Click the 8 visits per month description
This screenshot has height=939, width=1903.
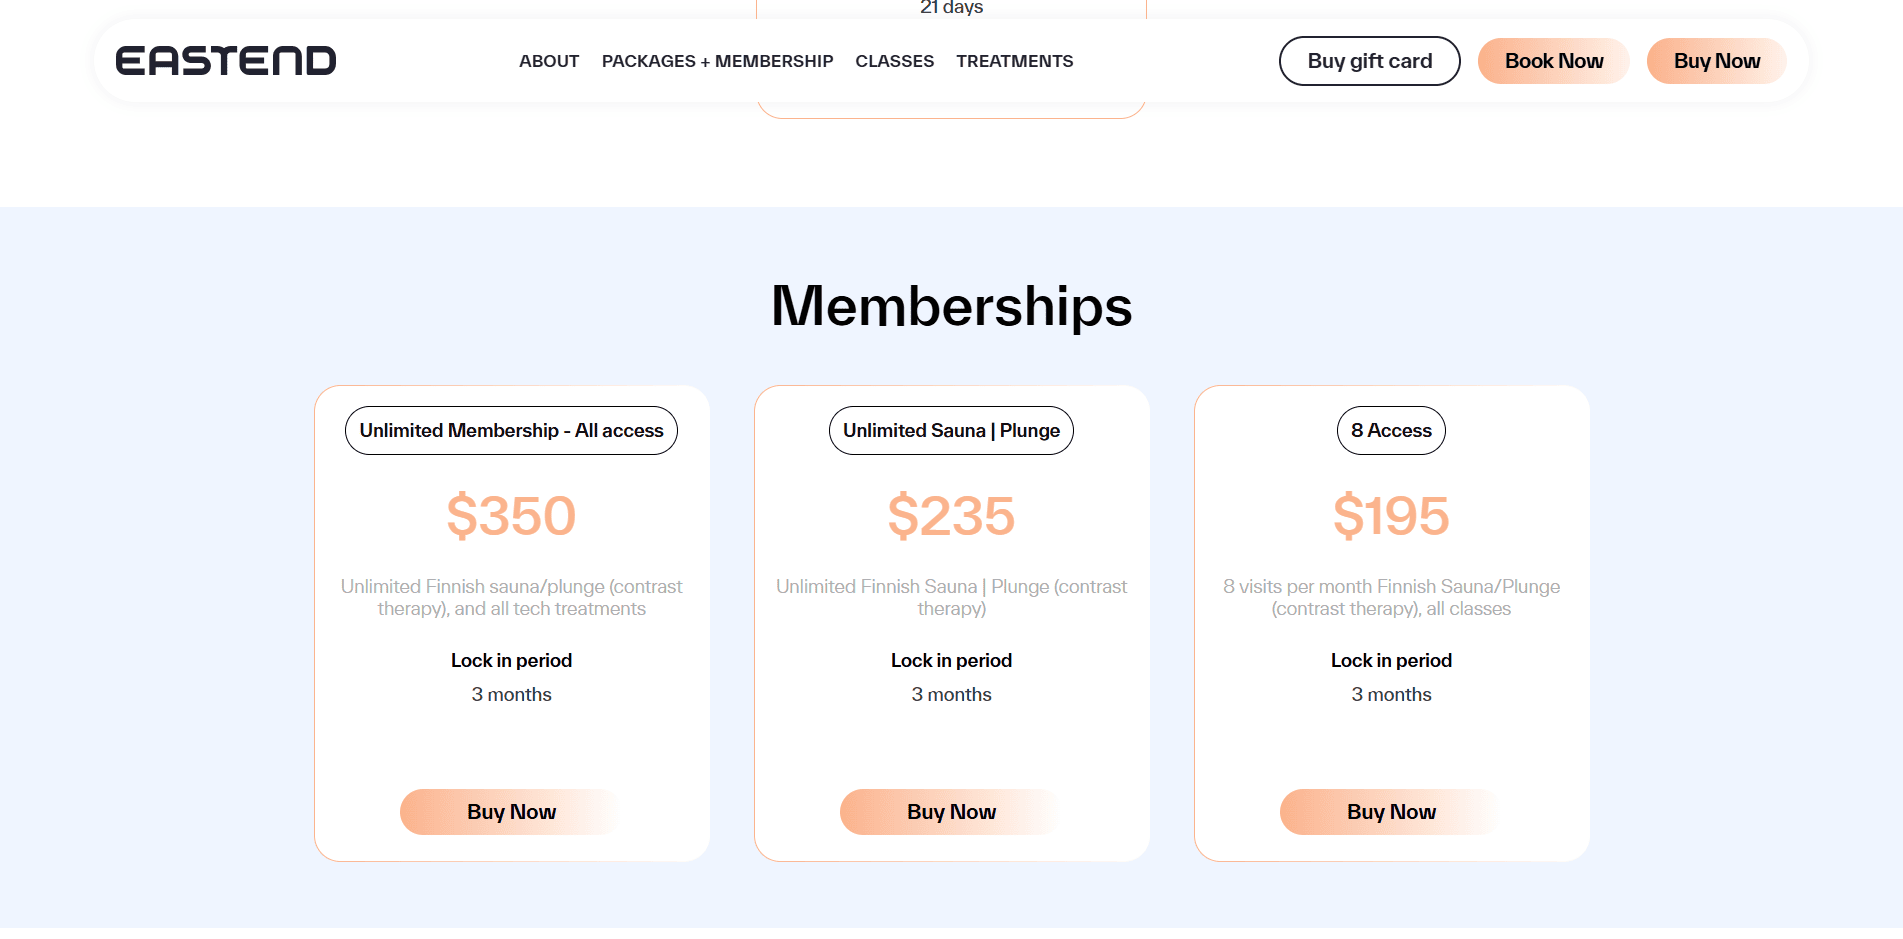pyautogui.click(x=1391, y=597)
